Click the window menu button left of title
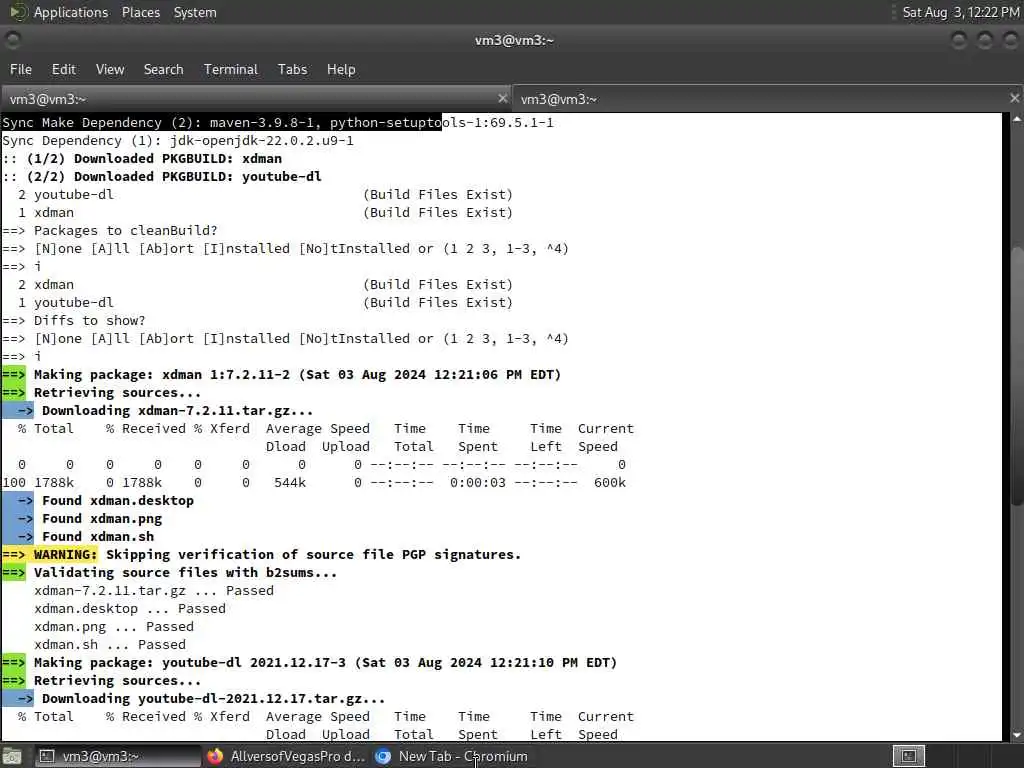The height and width of the screenshot is (768, 1024). [x=12, y=40]
